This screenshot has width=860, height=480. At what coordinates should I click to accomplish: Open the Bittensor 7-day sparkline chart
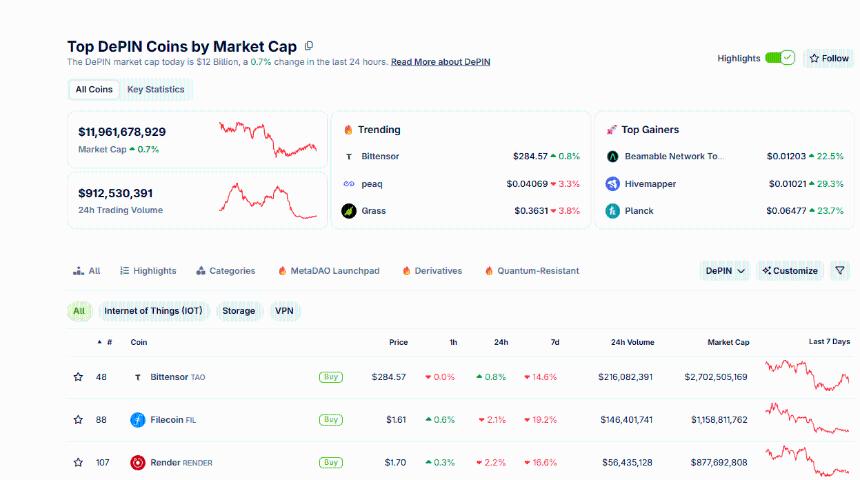806,377
